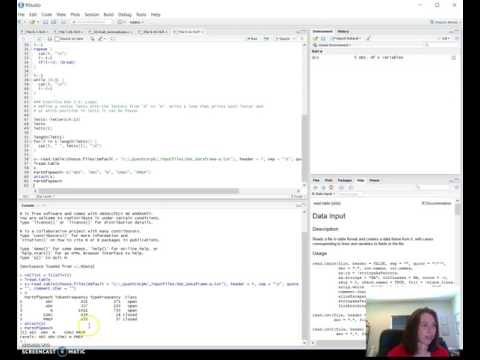Switch to the first source file tab
Viewport: 480px width, 360px height.
tap(36, 32)
